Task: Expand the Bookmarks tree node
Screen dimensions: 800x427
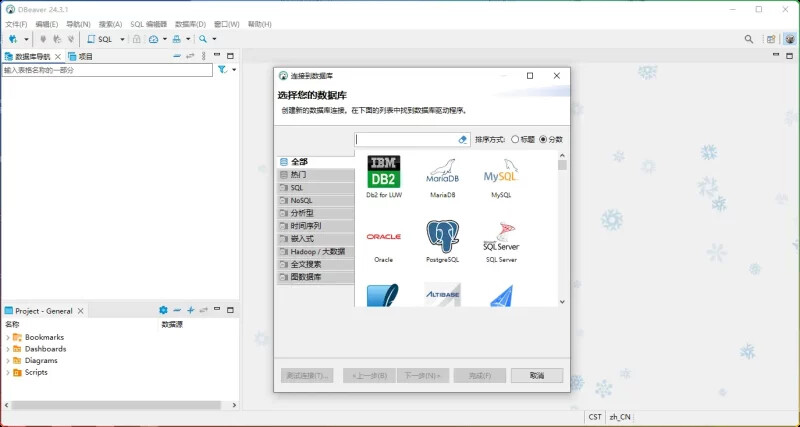Action: [x=8, y=337]
